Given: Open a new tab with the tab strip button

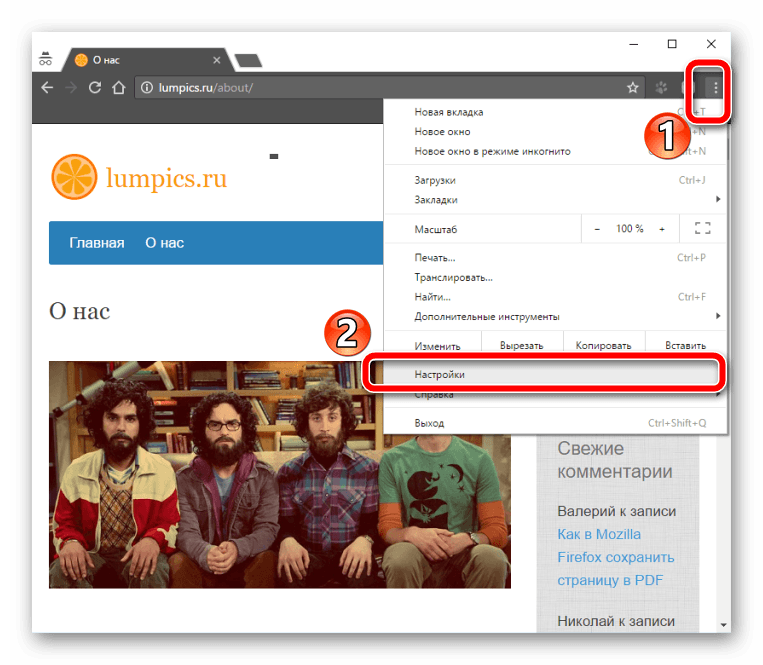Looking at the screenshot, I should pyautogui.click(x=248, y=60).
